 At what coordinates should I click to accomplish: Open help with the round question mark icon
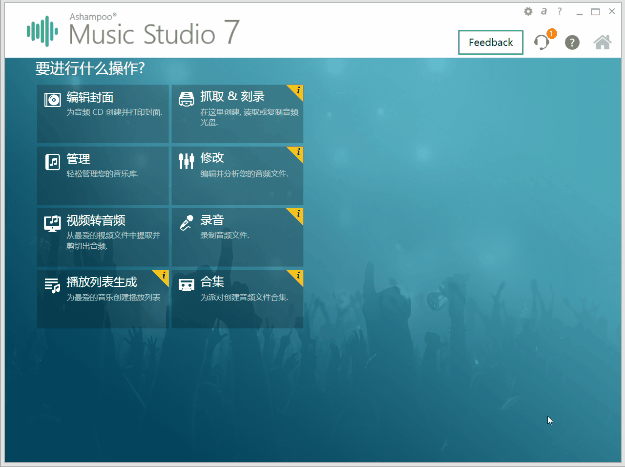coord(572,42)
